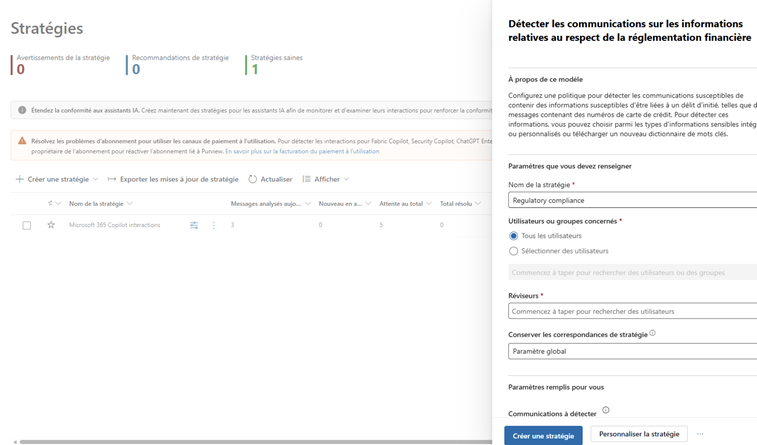Click the export arrow icon for strategy updates
Image resolution: width=757 pixels, height=445 pixels.
coord(112,179)
